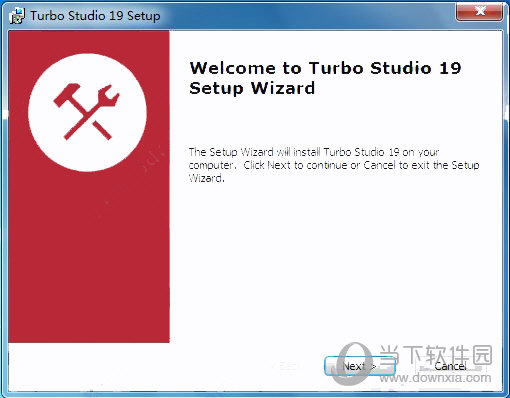Click the 'Welcome to Turbo Studio 19' heading
Image resolution: width=510 pixels, height=398 pixels.
(x=325, y=78)
